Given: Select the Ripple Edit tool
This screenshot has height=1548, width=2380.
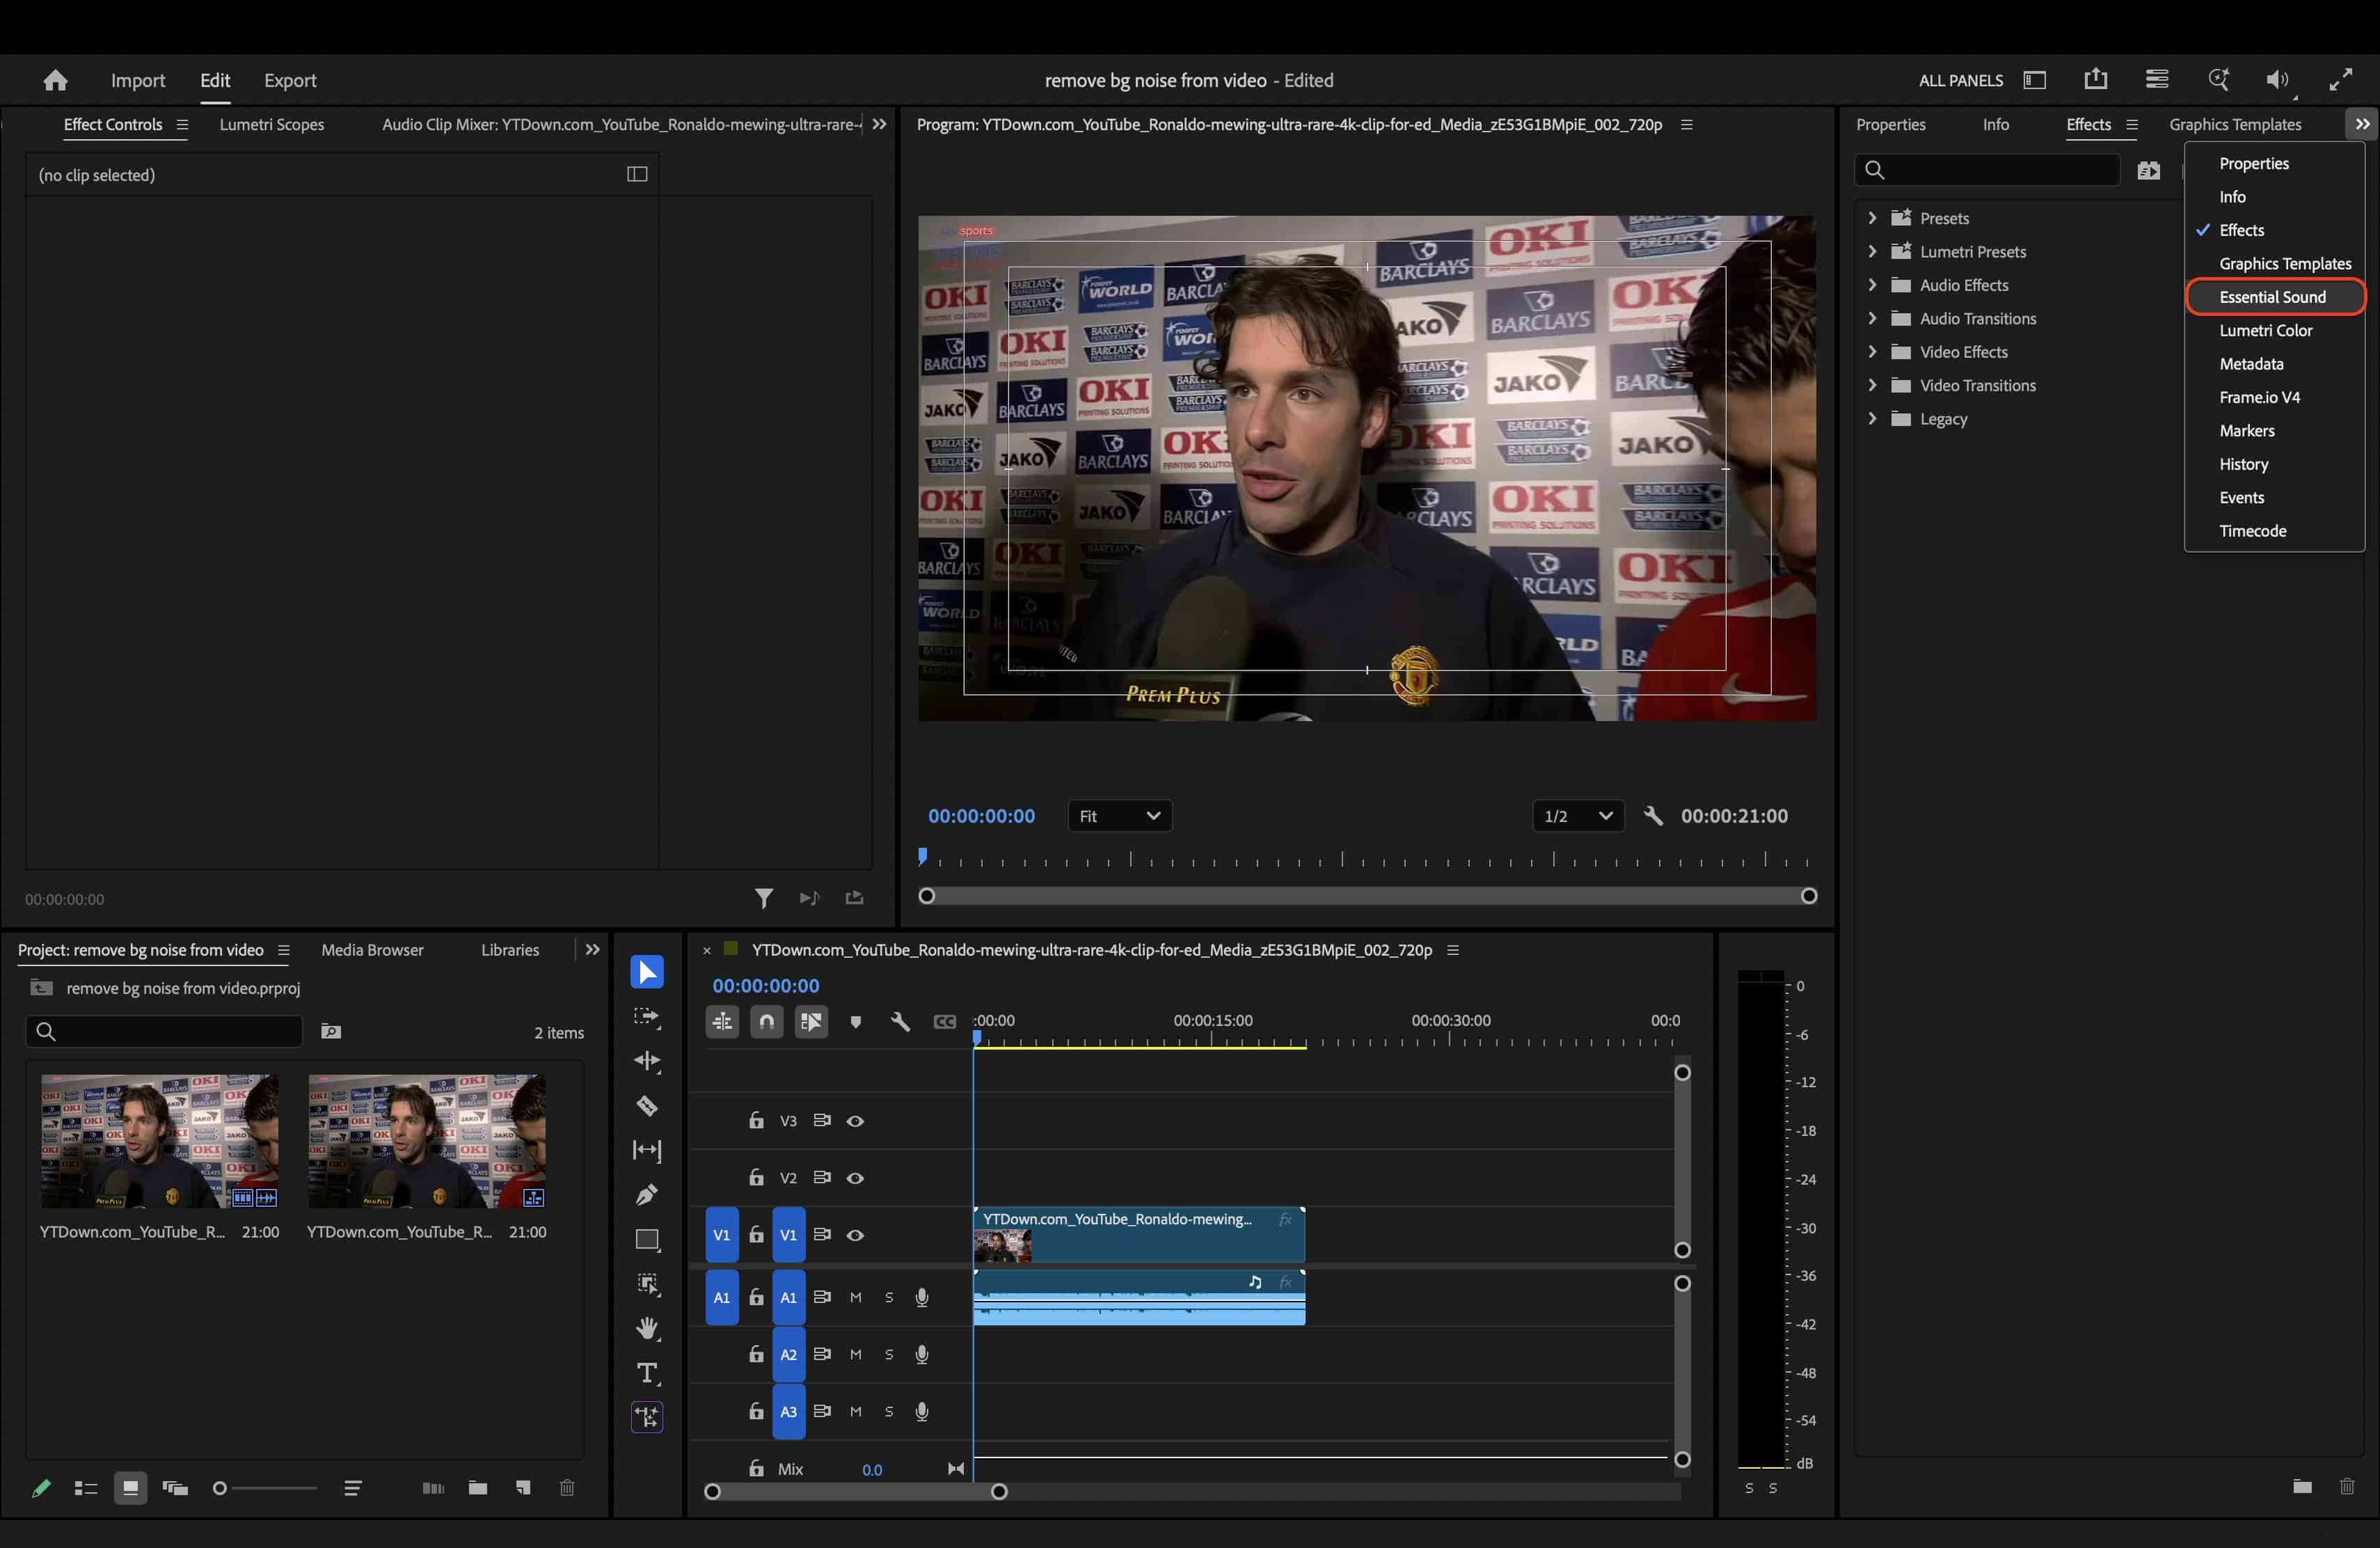Looking at the screenshot, I should click(647, 1061).
